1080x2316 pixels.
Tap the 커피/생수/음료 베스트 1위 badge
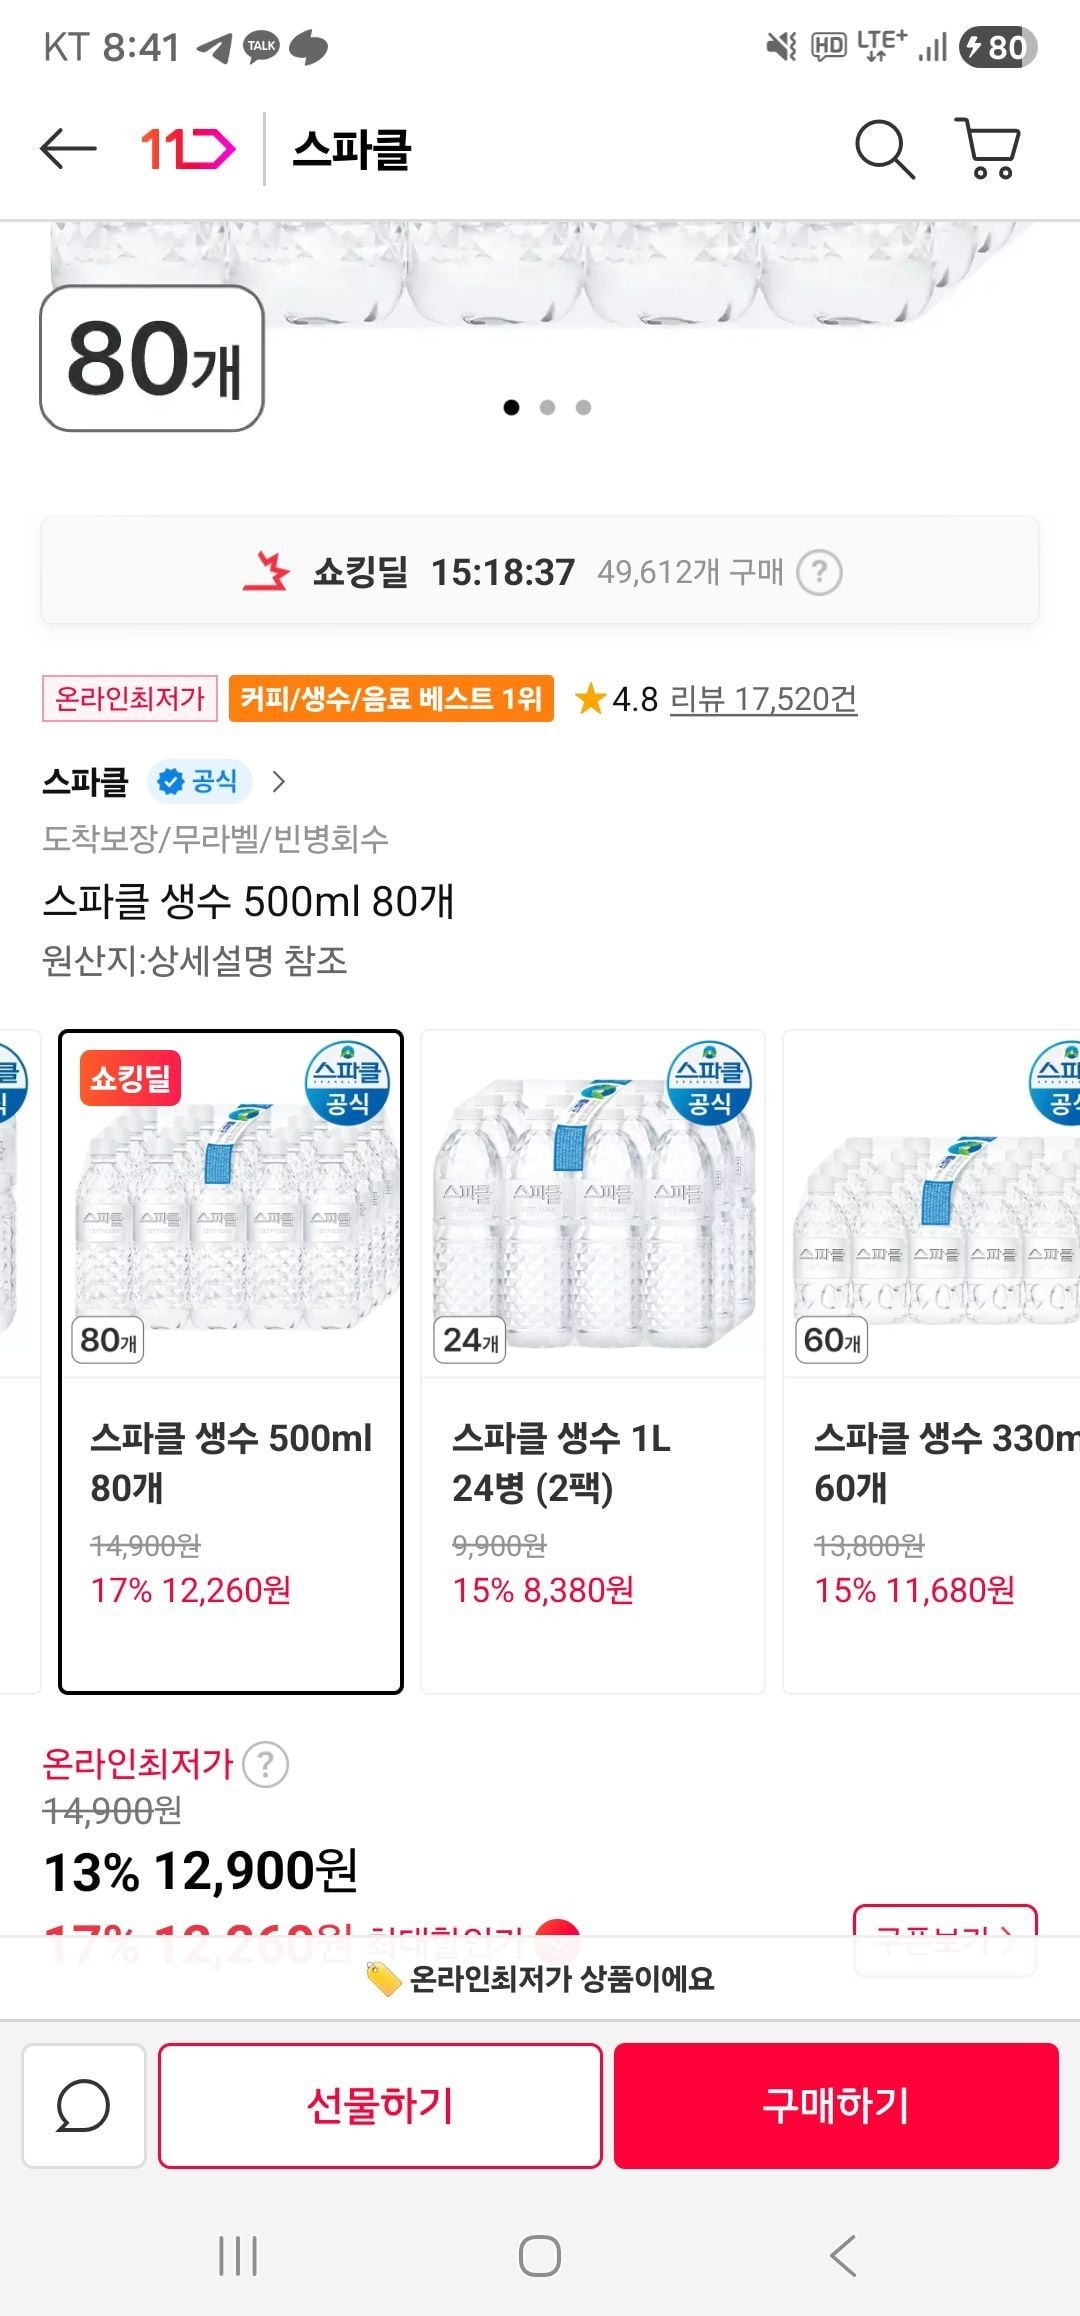point(391,698)
